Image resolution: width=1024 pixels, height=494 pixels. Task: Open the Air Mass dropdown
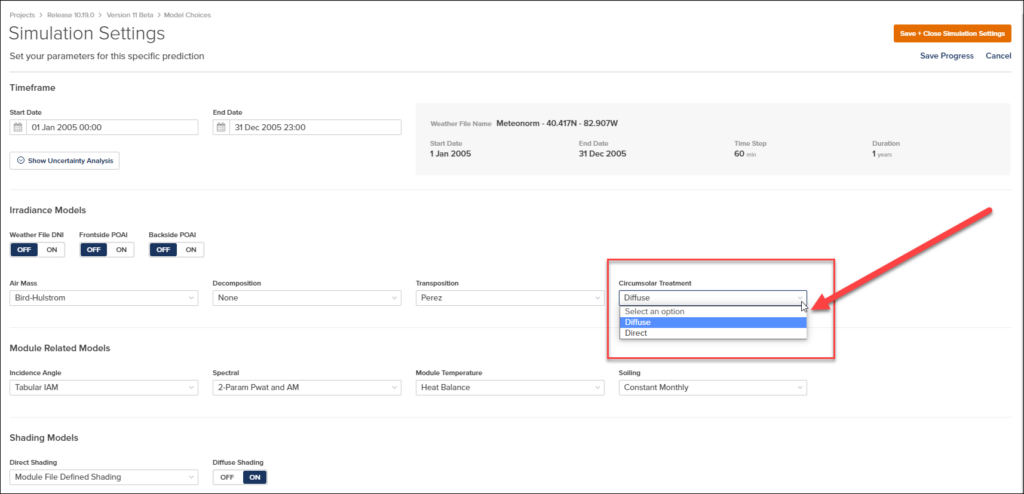coord(104,298)
